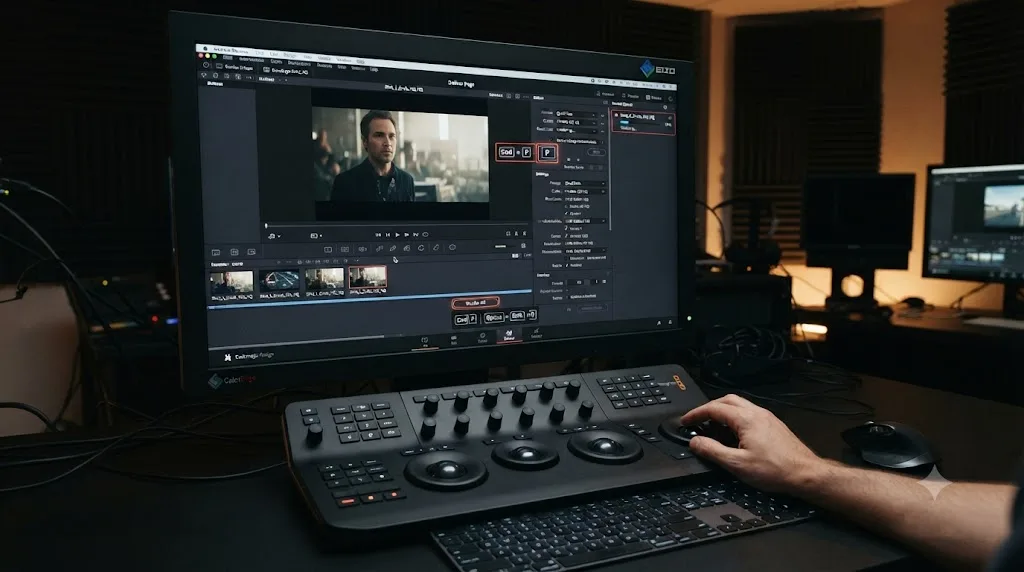Screen dimensions: 1024x572
Task: Open the leftmost page tab in bottom page bar
Action: [424, 342]
